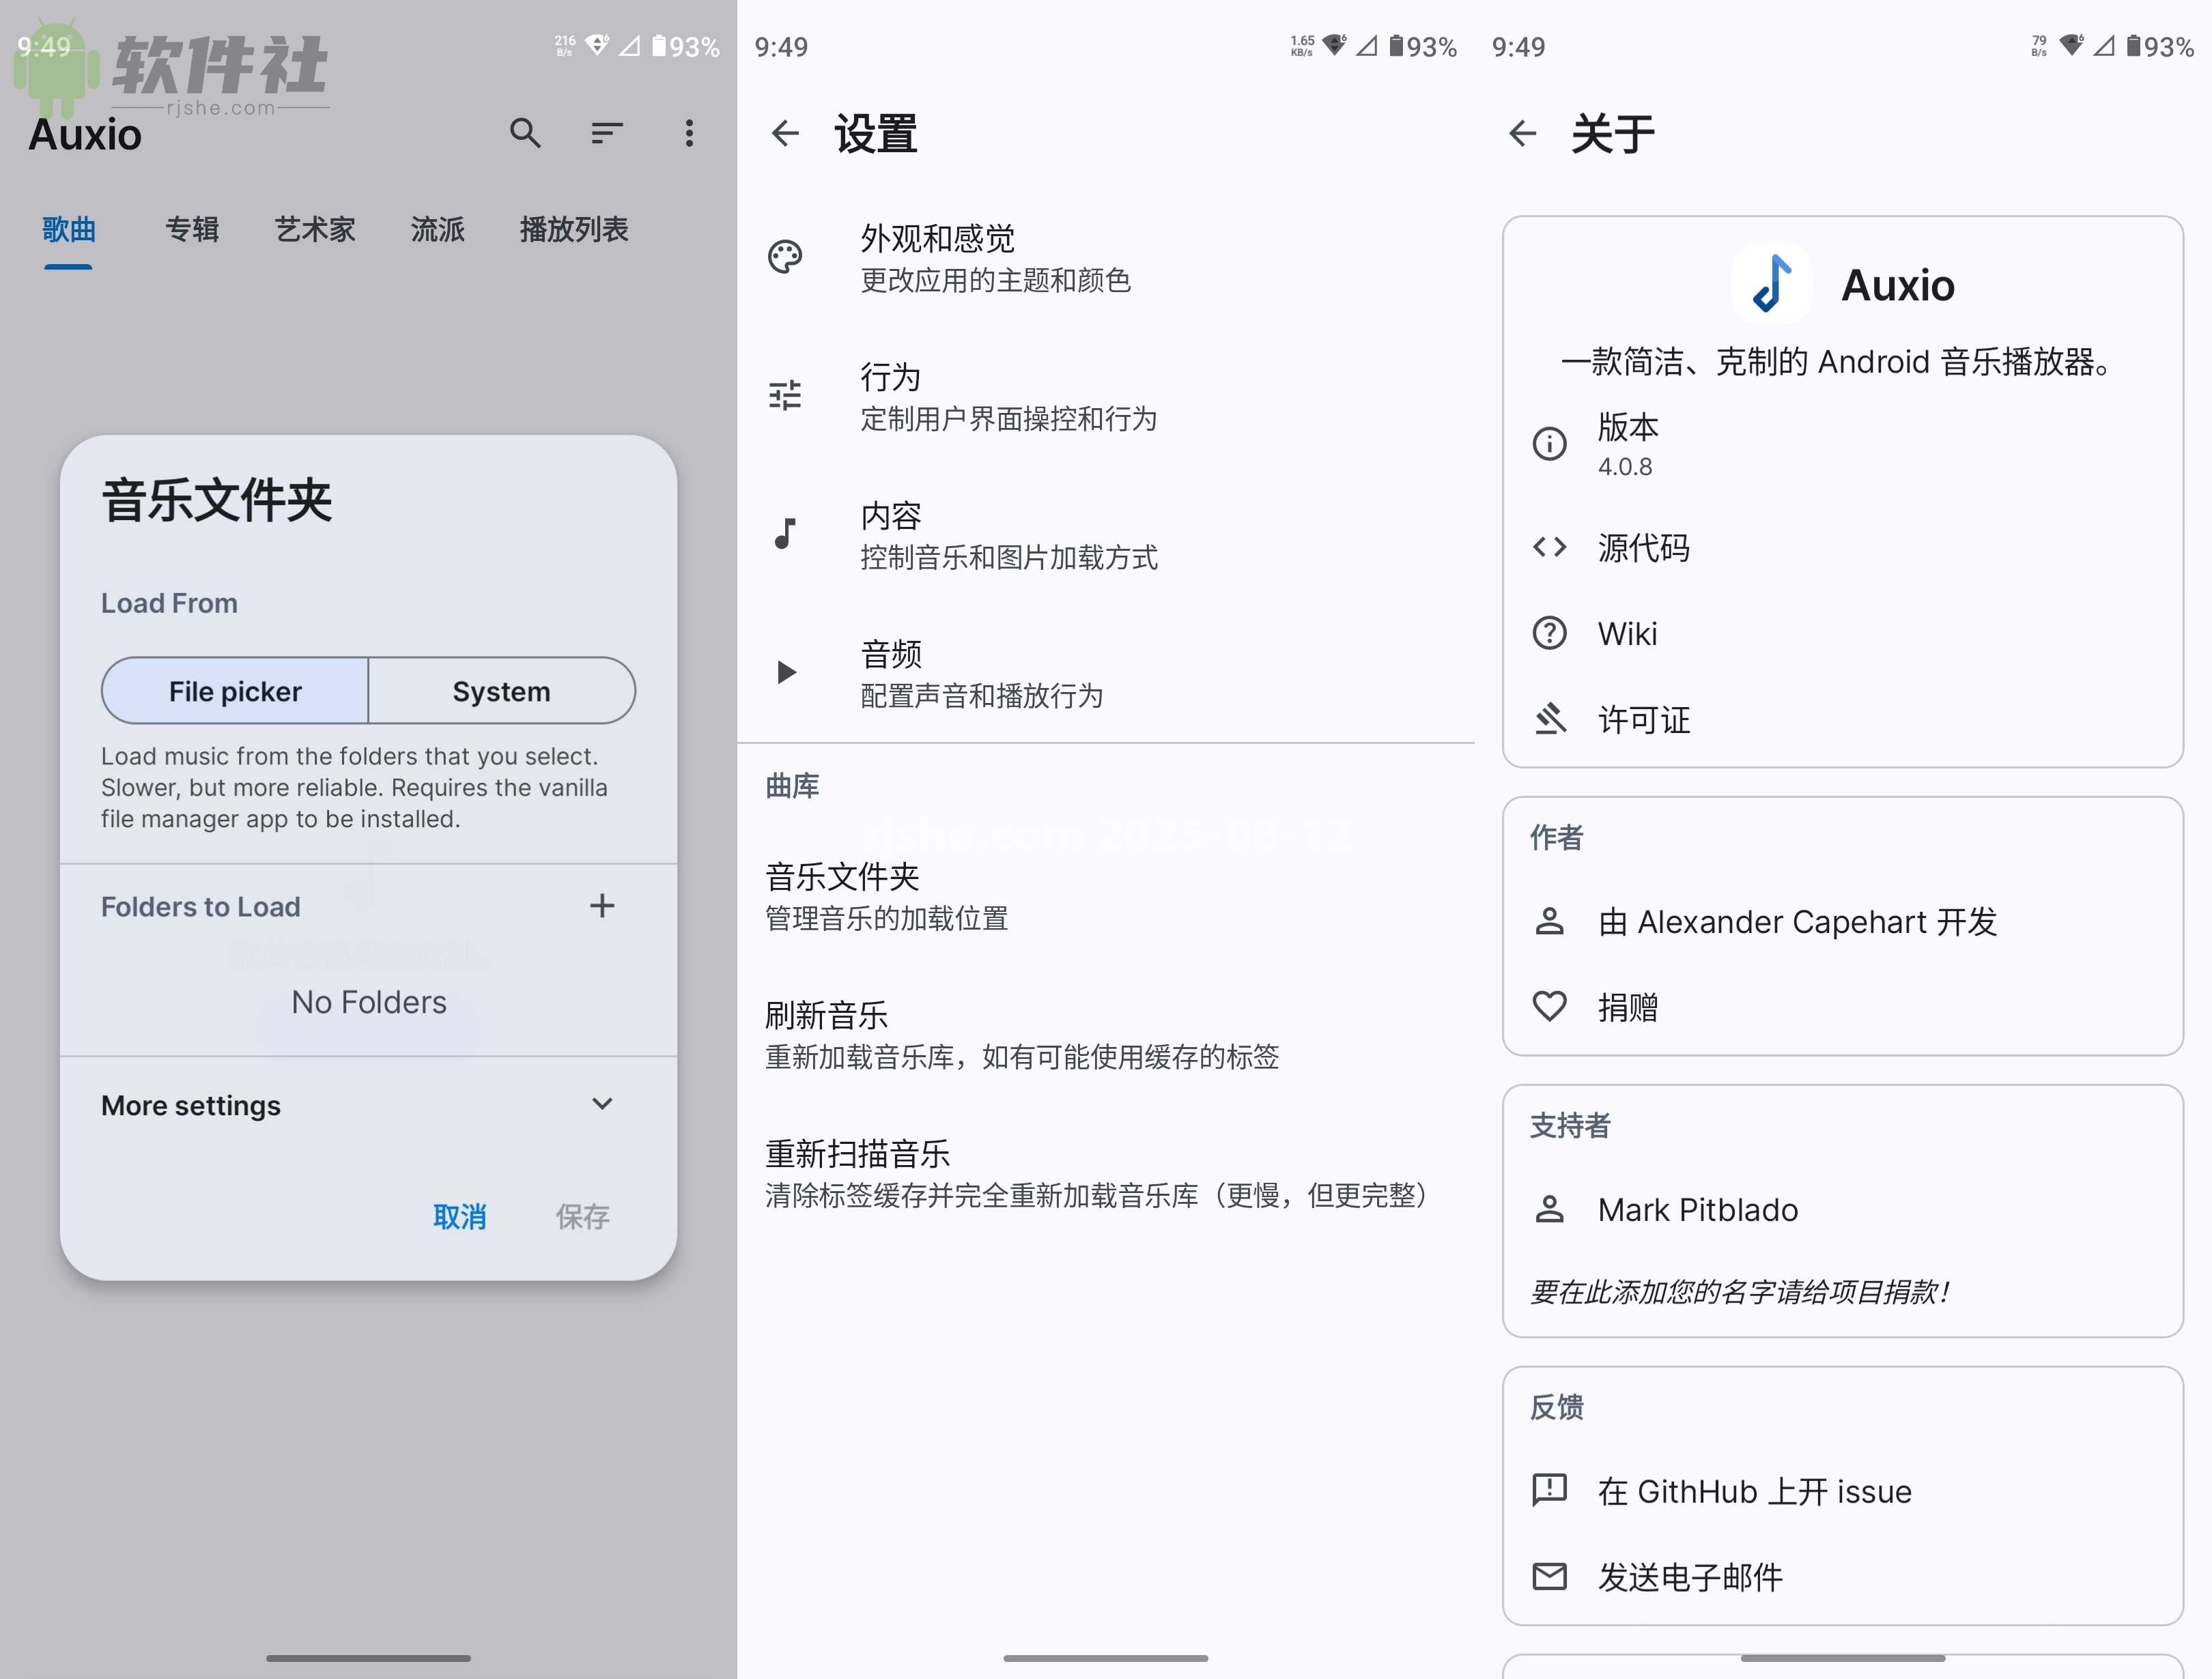The width and height of the screenshot is (2212, 1679).
Task: Open search from the Auxio top bar
Action: click(525, 133)
